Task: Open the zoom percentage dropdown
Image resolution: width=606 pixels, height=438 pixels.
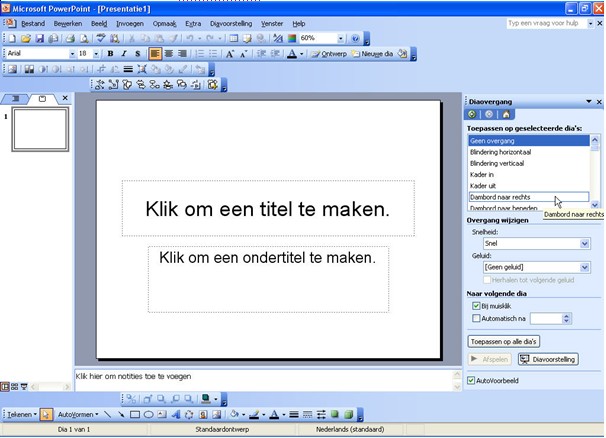Action: pyautogui.click(x=340, y=38)
